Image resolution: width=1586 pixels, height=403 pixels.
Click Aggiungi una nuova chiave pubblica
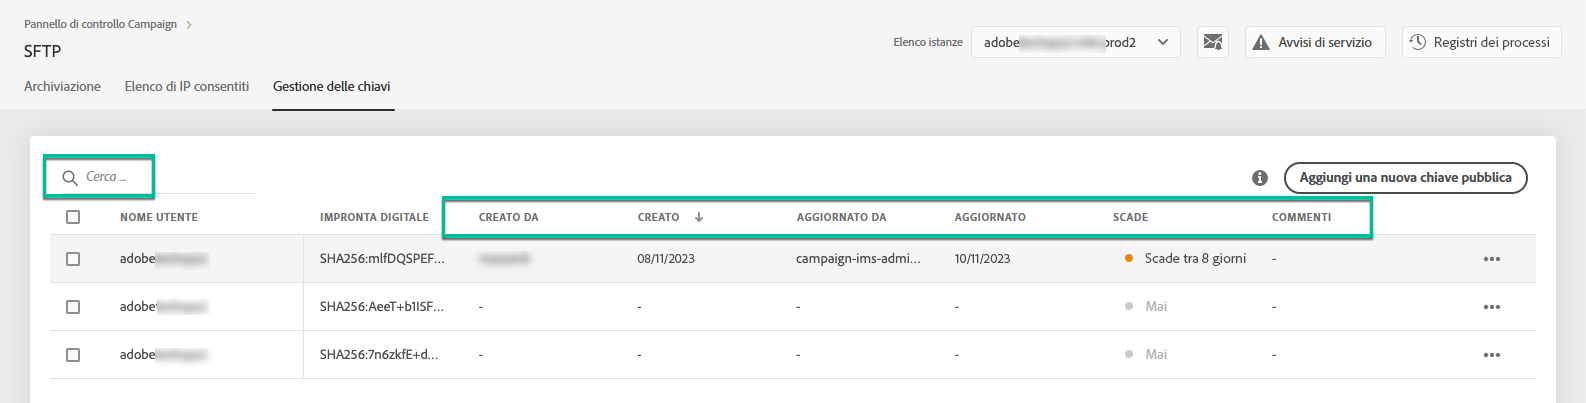click(1404, 178)
